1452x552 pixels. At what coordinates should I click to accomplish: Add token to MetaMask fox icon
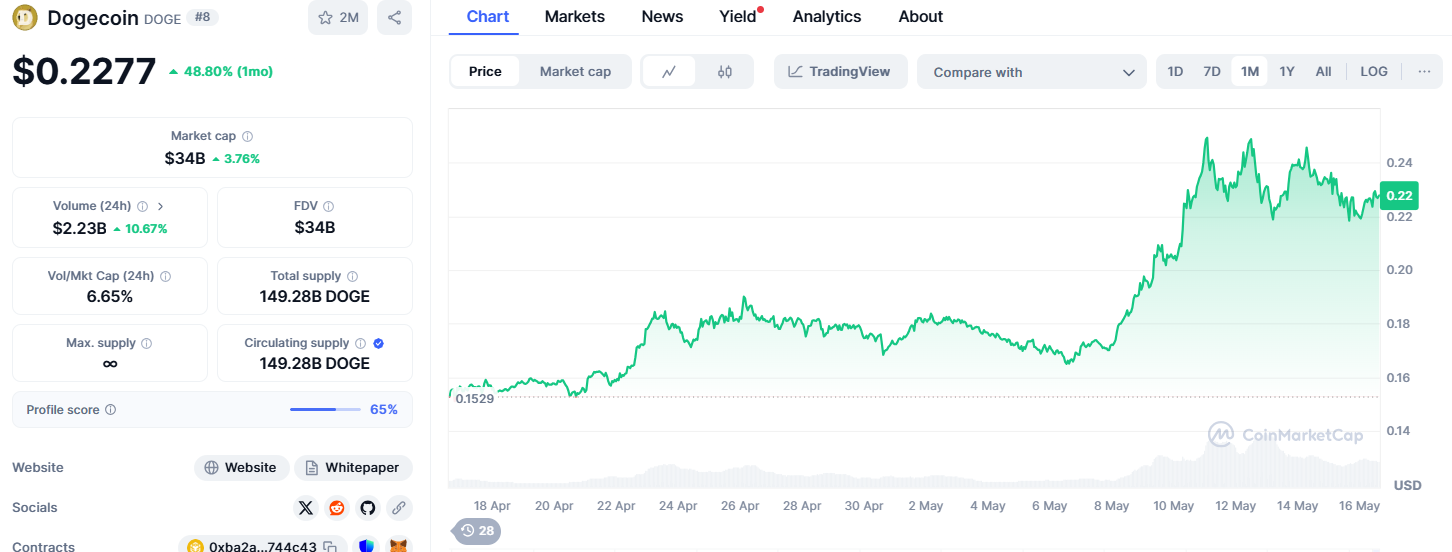[398, 546]
